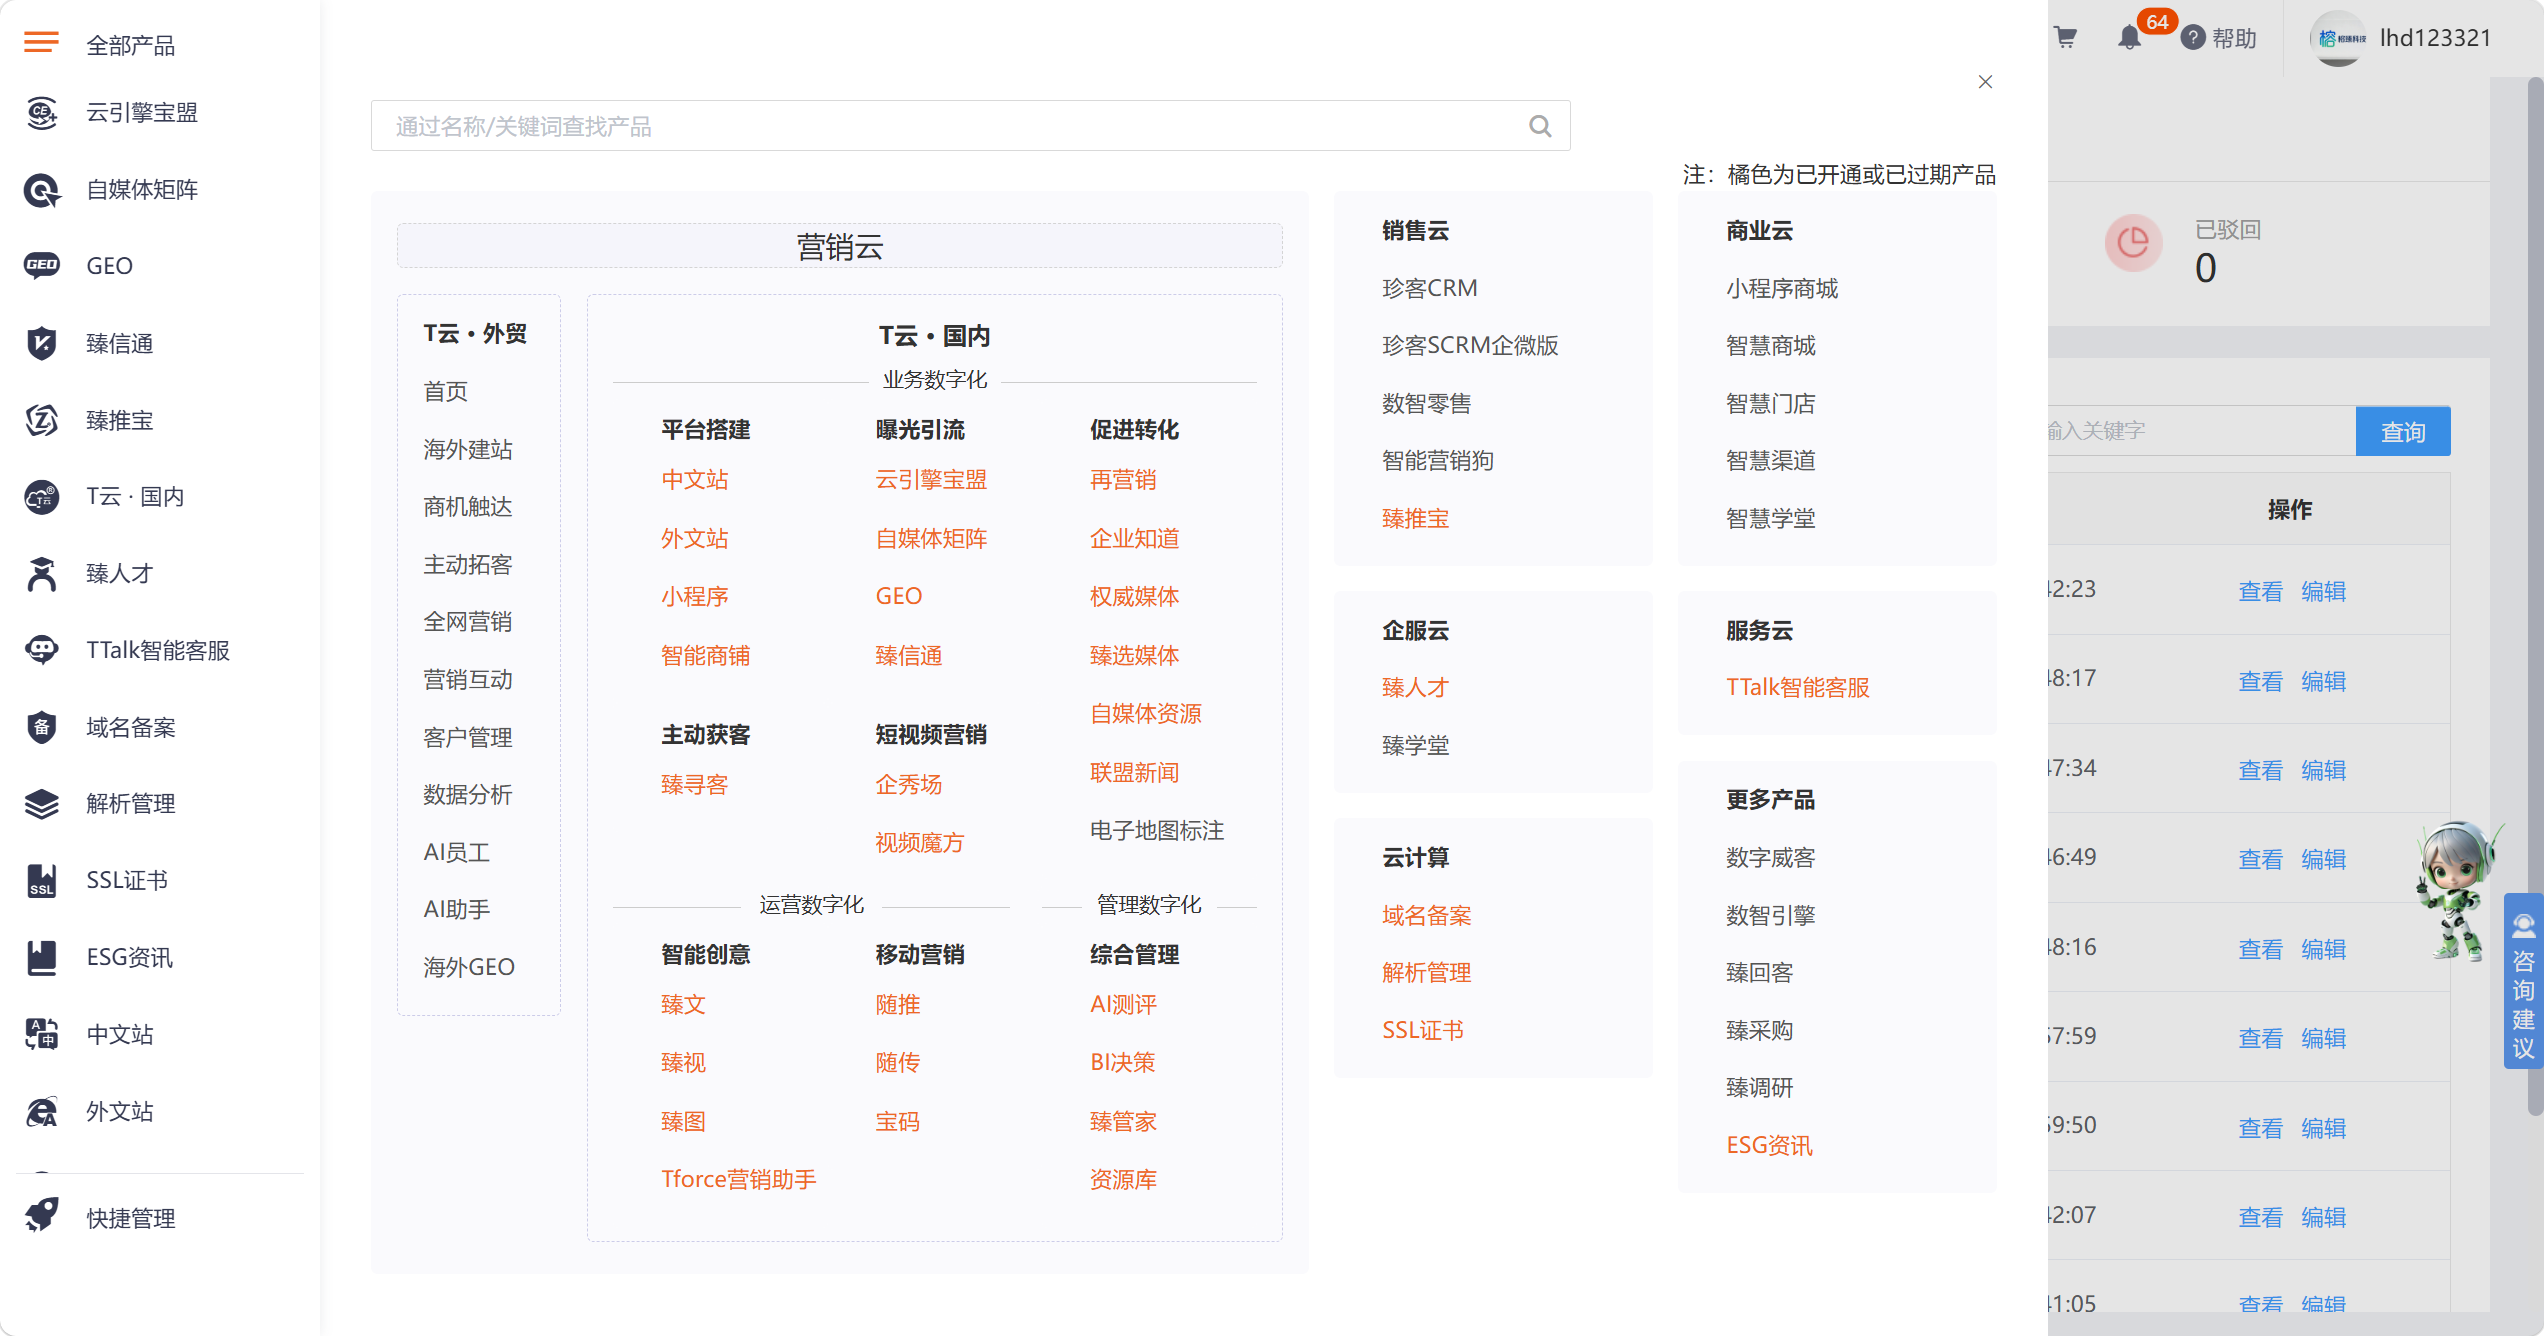Screen dimensions: 2544x1336
Task: Click the page's vertical scrollbar
Action: 2534,600
